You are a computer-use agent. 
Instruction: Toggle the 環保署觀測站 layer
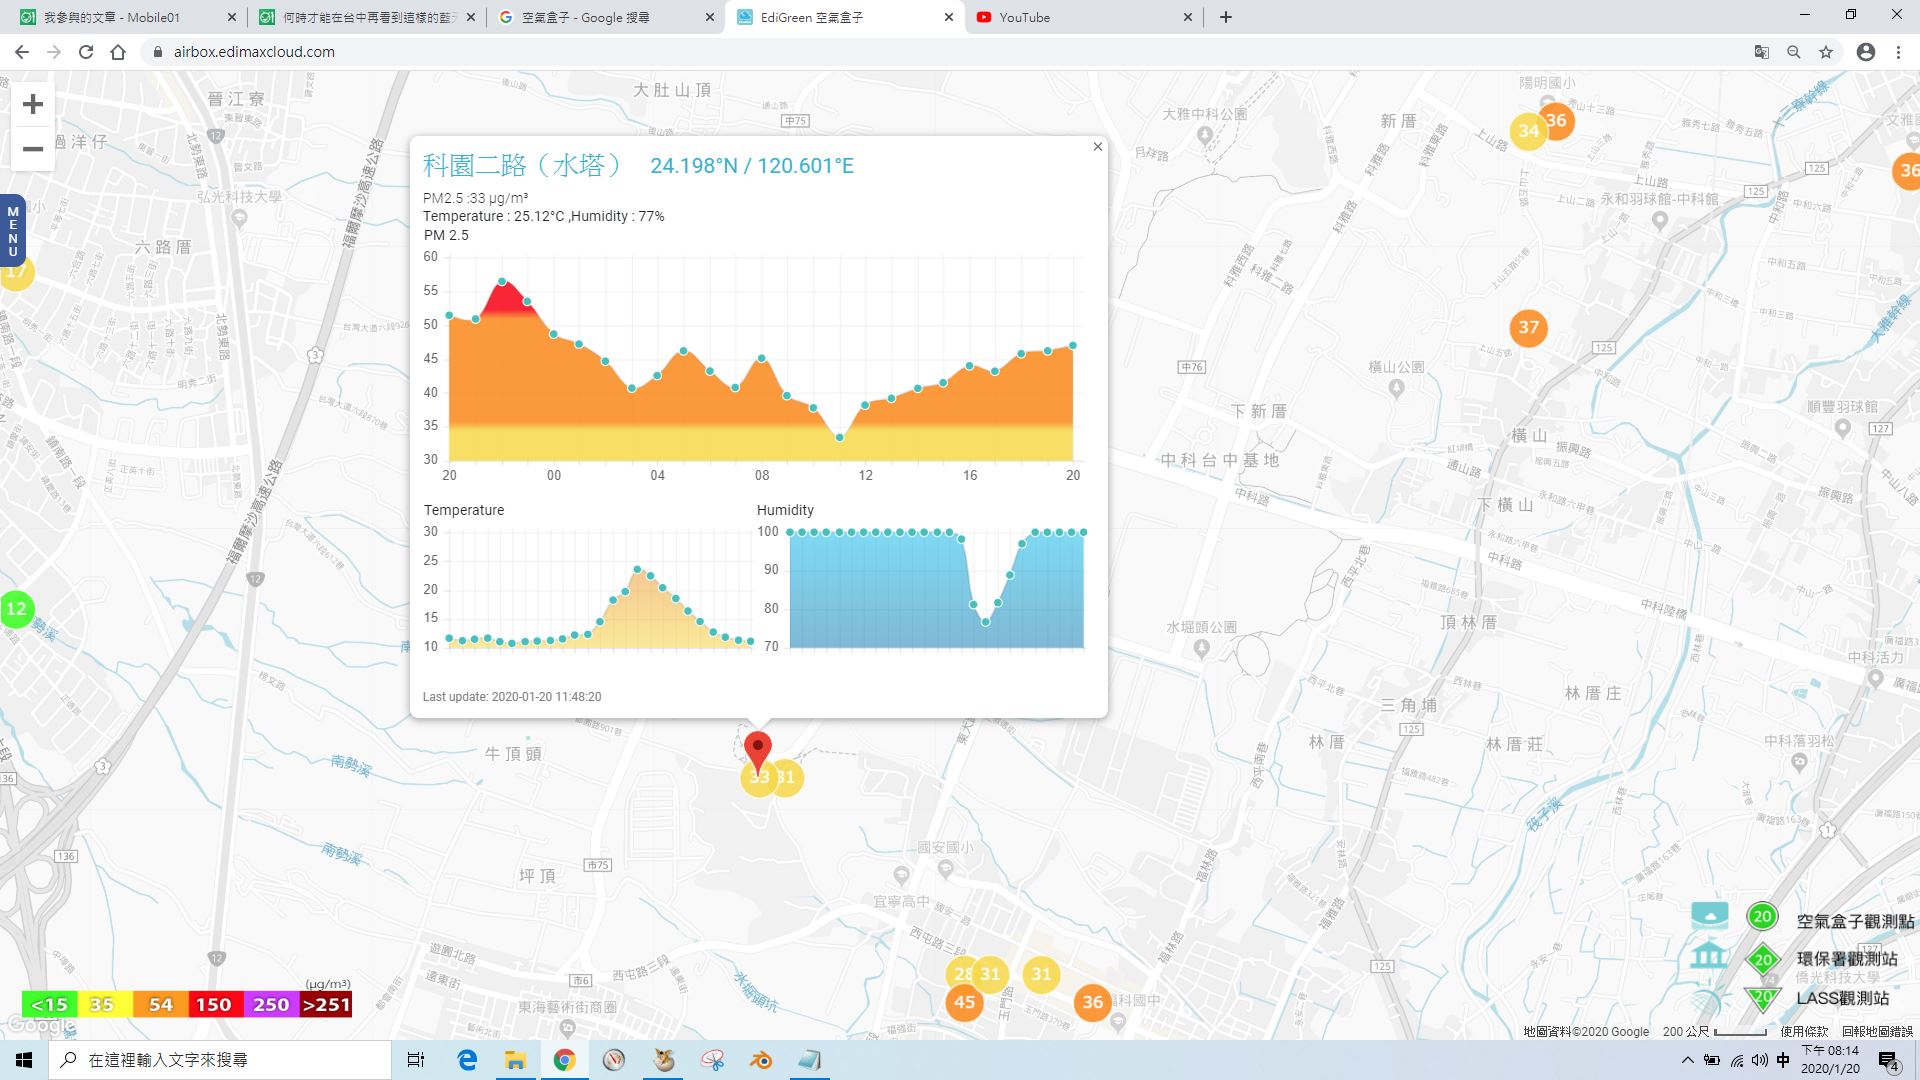[x=1762, y=959]
